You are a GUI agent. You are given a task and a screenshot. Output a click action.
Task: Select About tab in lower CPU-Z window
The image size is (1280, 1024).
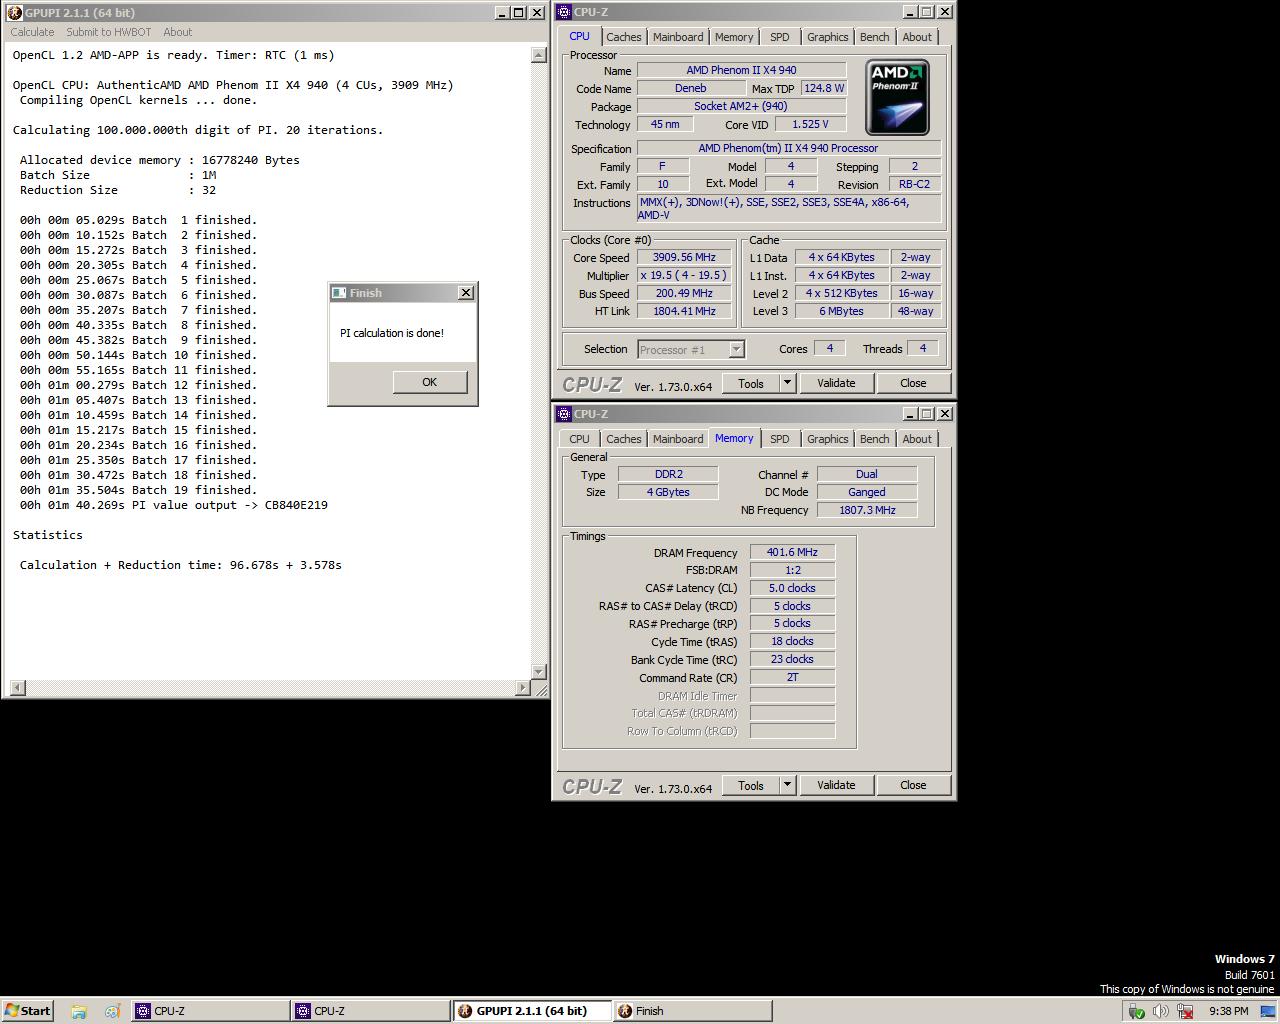pyautogui.click(x=916, y=439)
